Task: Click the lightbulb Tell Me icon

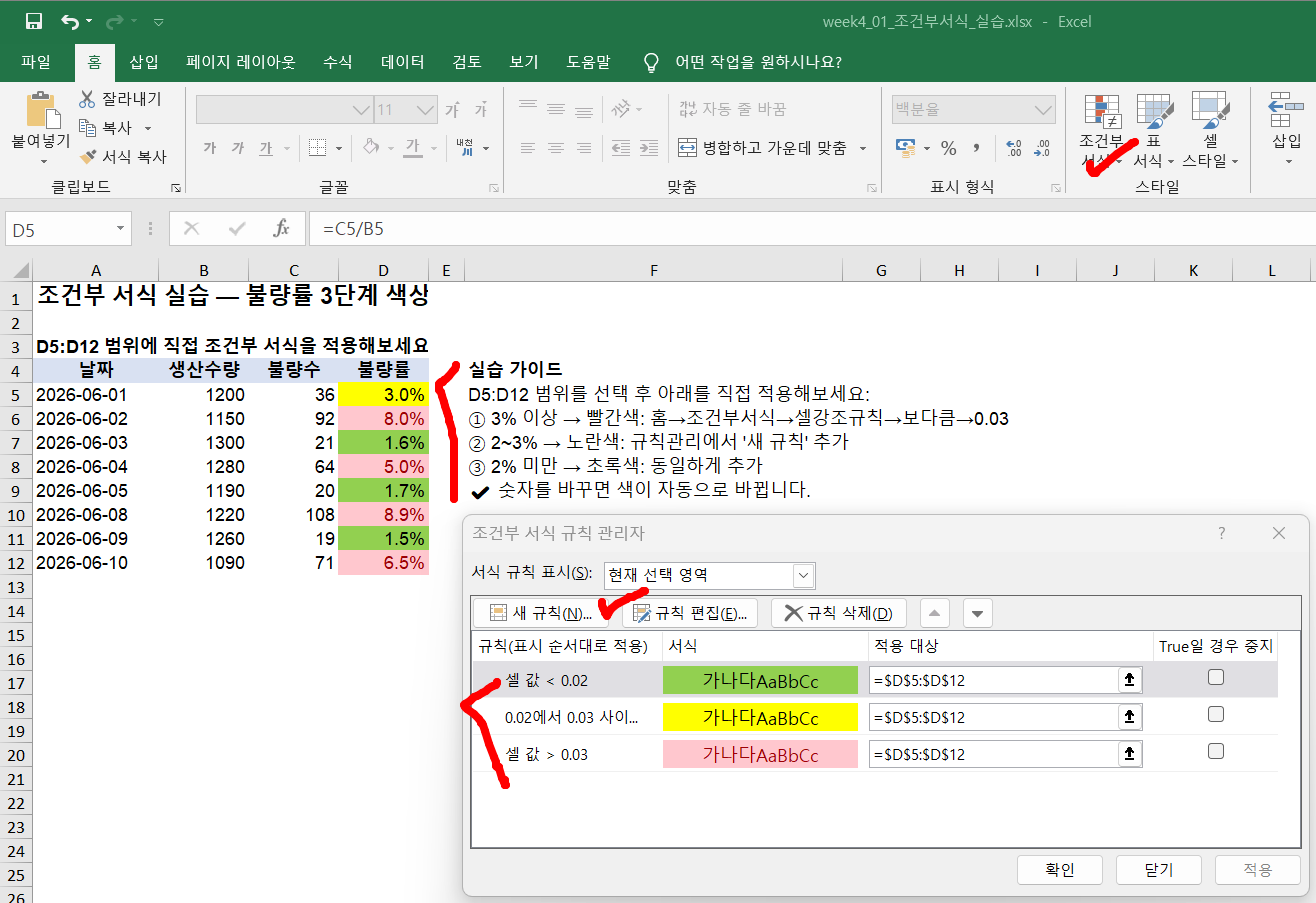Action: [651, 63]
